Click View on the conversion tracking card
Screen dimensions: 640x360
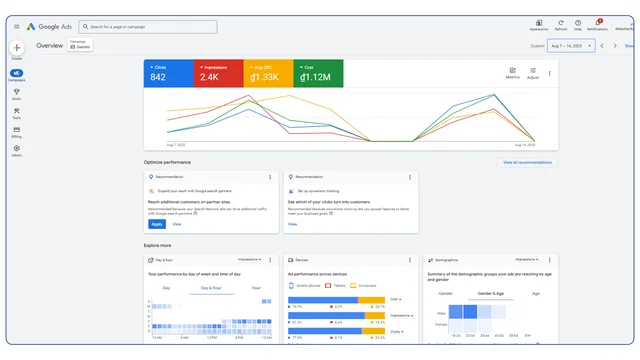[x=293, y=224]
